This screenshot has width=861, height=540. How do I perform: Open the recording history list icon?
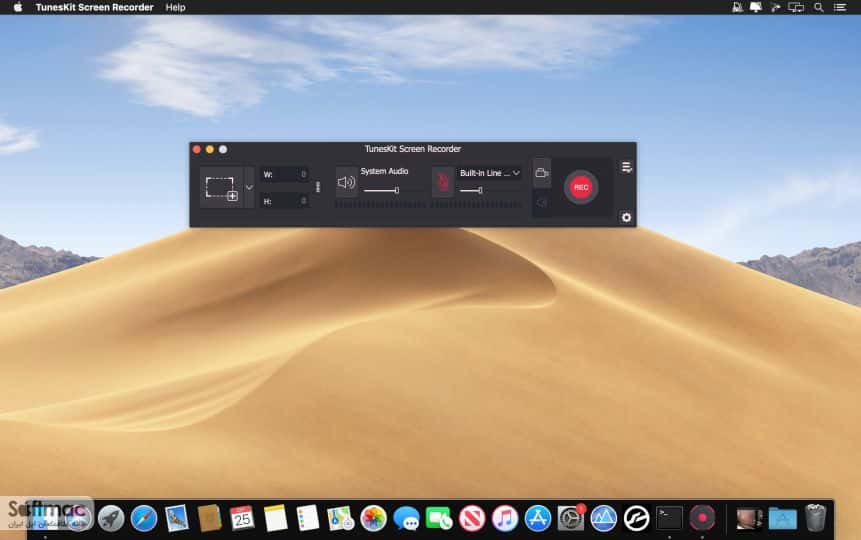coord(626,167)
